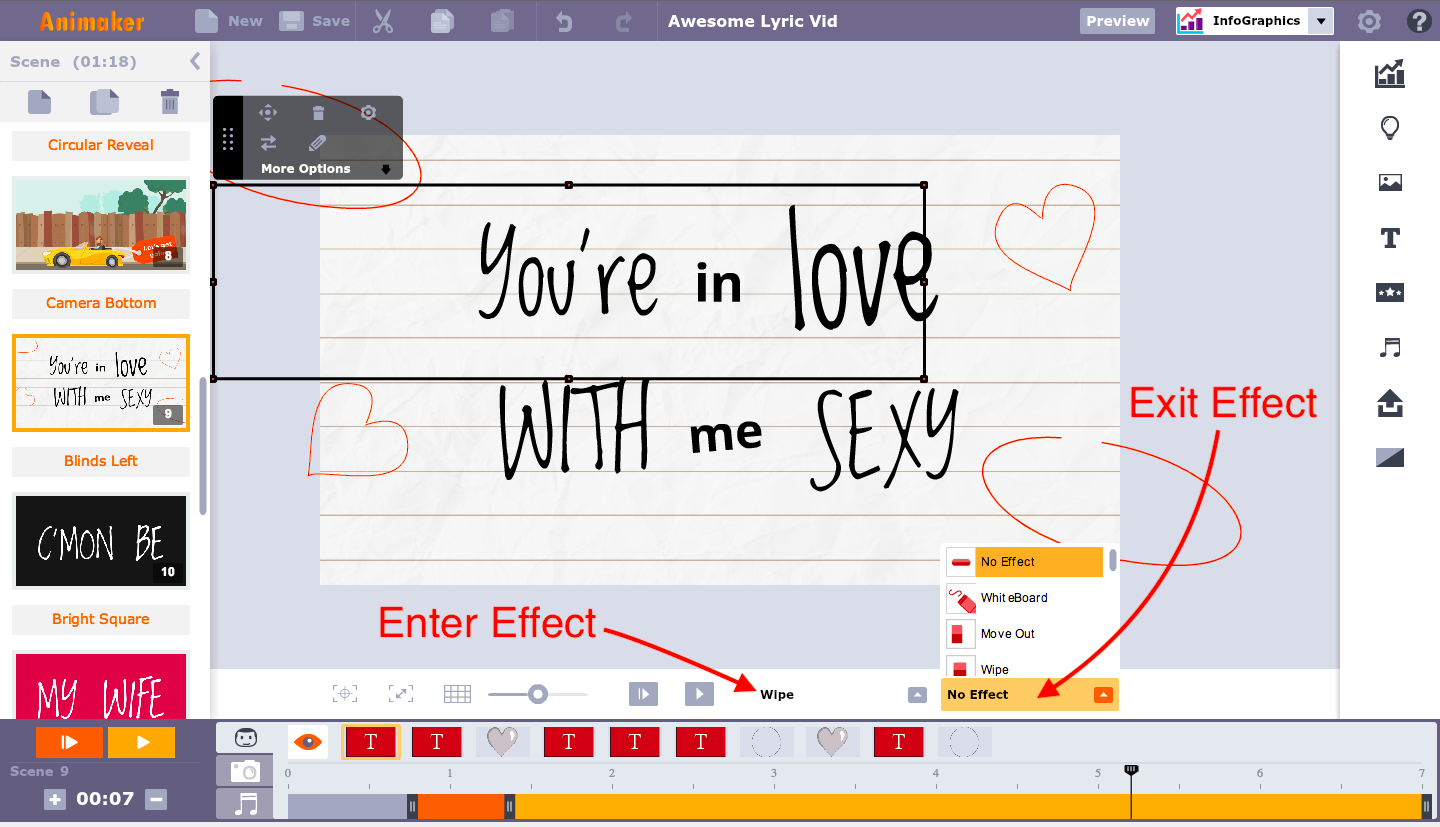Increase scene duration with plus button

click(55, 799)
